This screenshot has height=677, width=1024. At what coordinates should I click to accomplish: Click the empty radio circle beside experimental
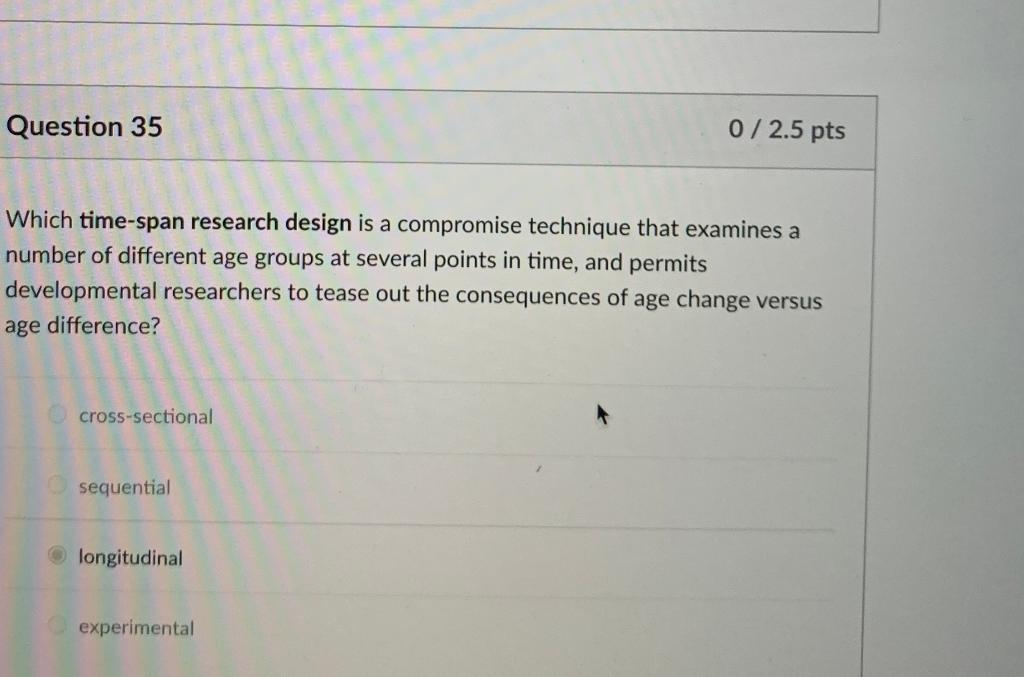[x=57, y=627]
